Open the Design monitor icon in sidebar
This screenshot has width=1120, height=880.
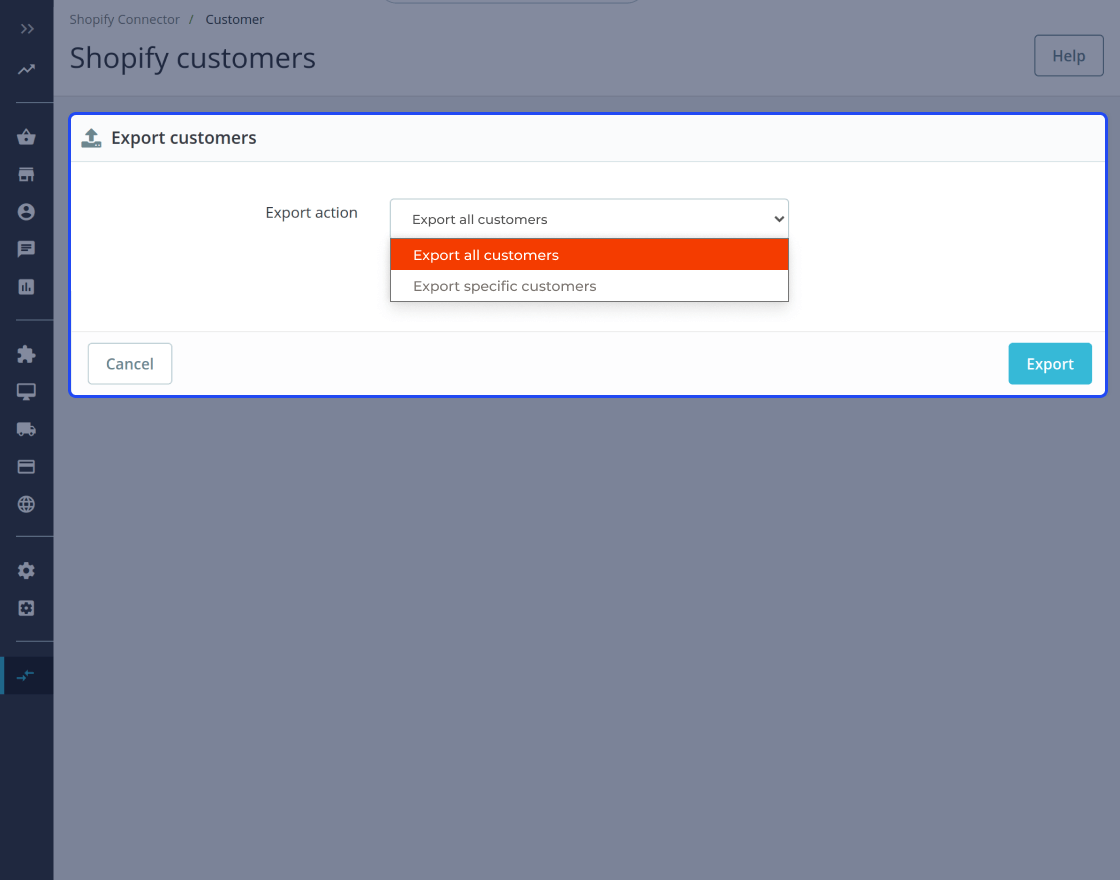click(x=26, y=391)
